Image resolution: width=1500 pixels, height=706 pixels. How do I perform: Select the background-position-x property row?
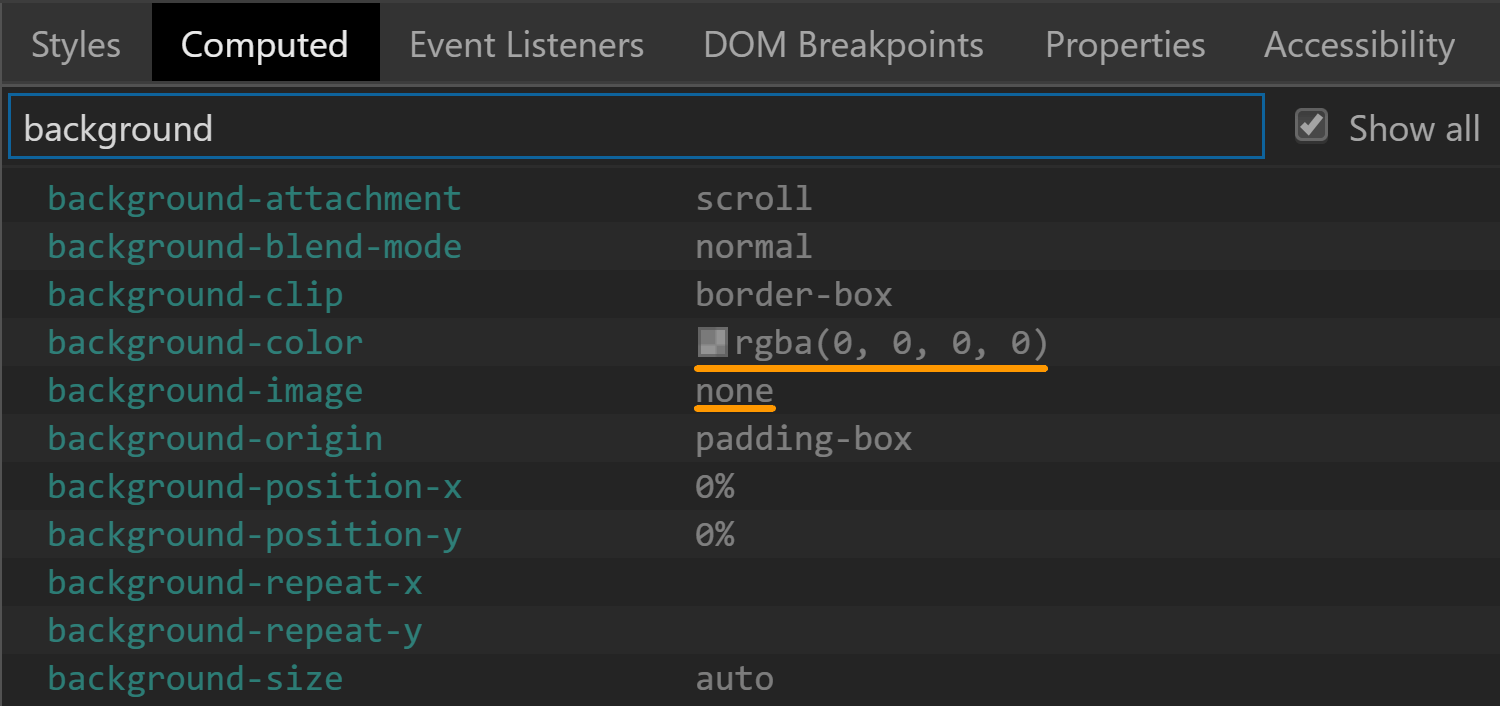pyautogui.click(x=255, y=486)
